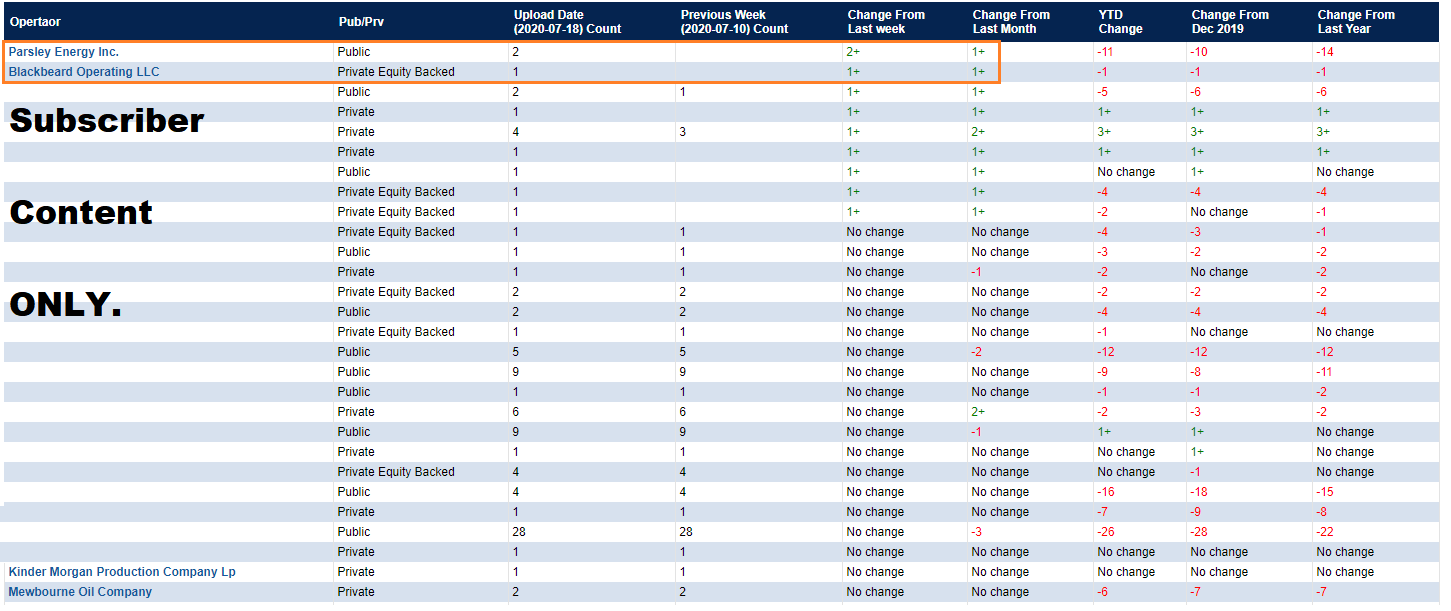The image size is (1451, 611).
Task: Click the upload count cell showing 28
Action: click(x=519, y=532)
